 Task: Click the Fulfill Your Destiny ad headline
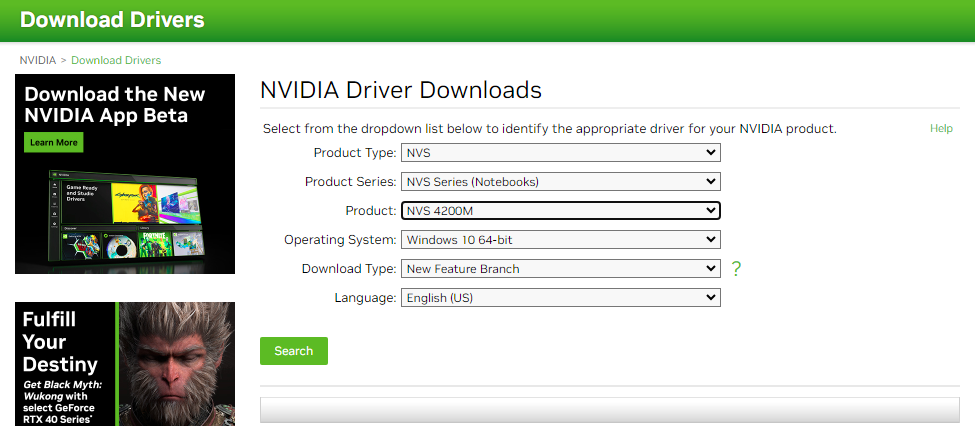click(61, 342)
